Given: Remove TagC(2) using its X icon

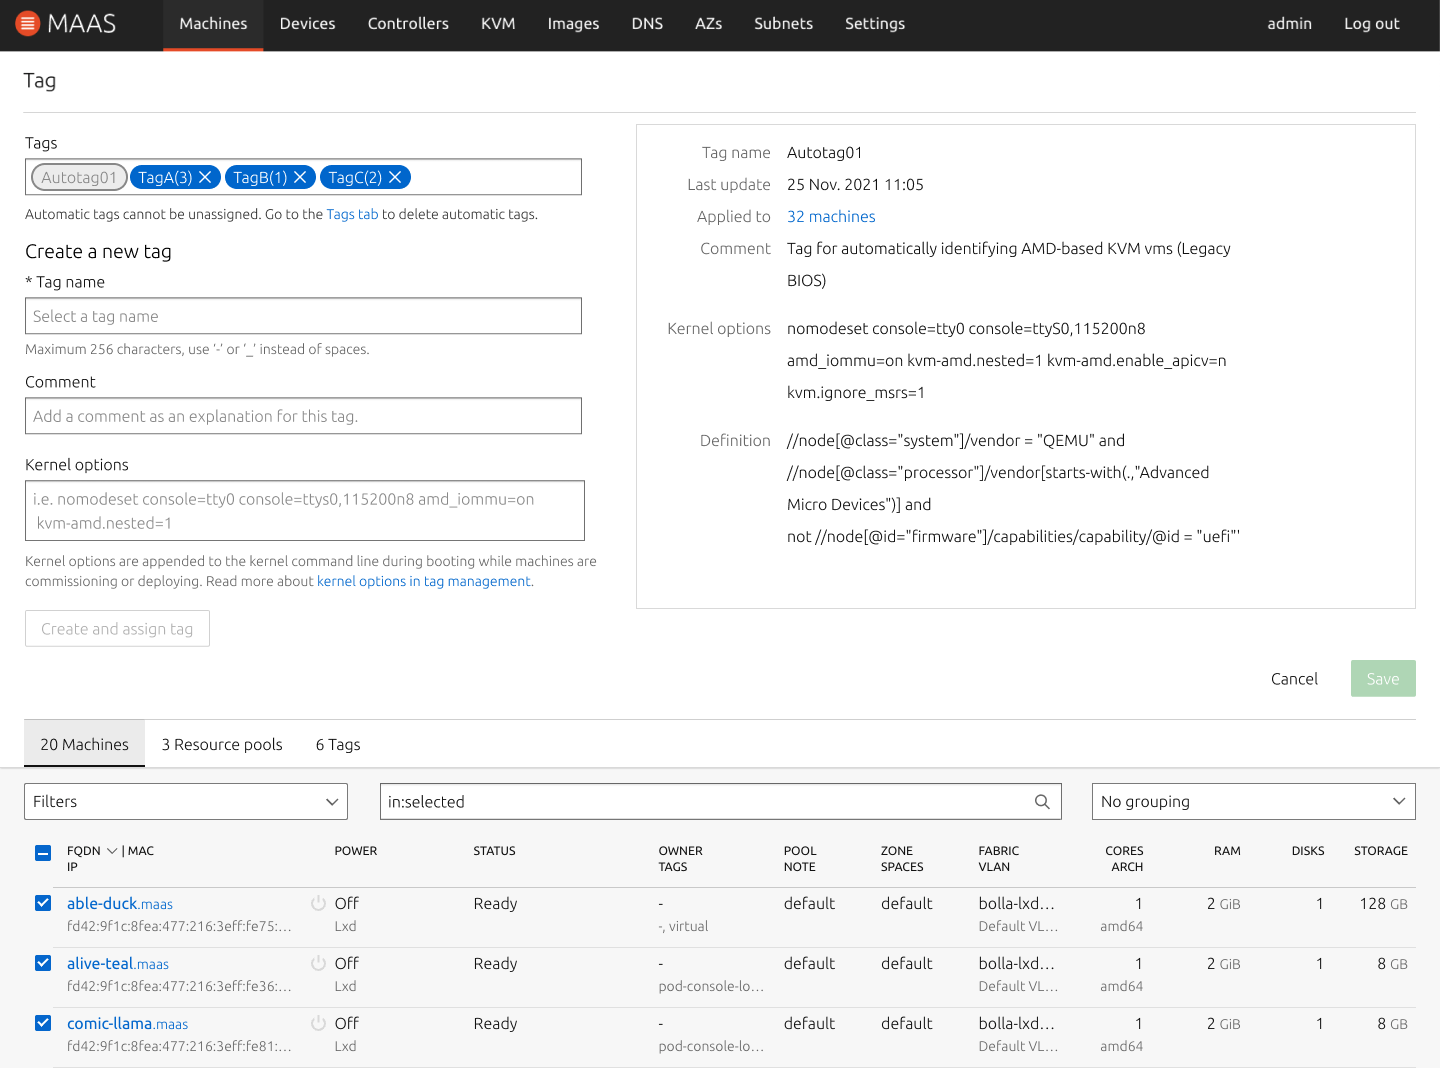Looking at the screenshot, I should point(395,177).
